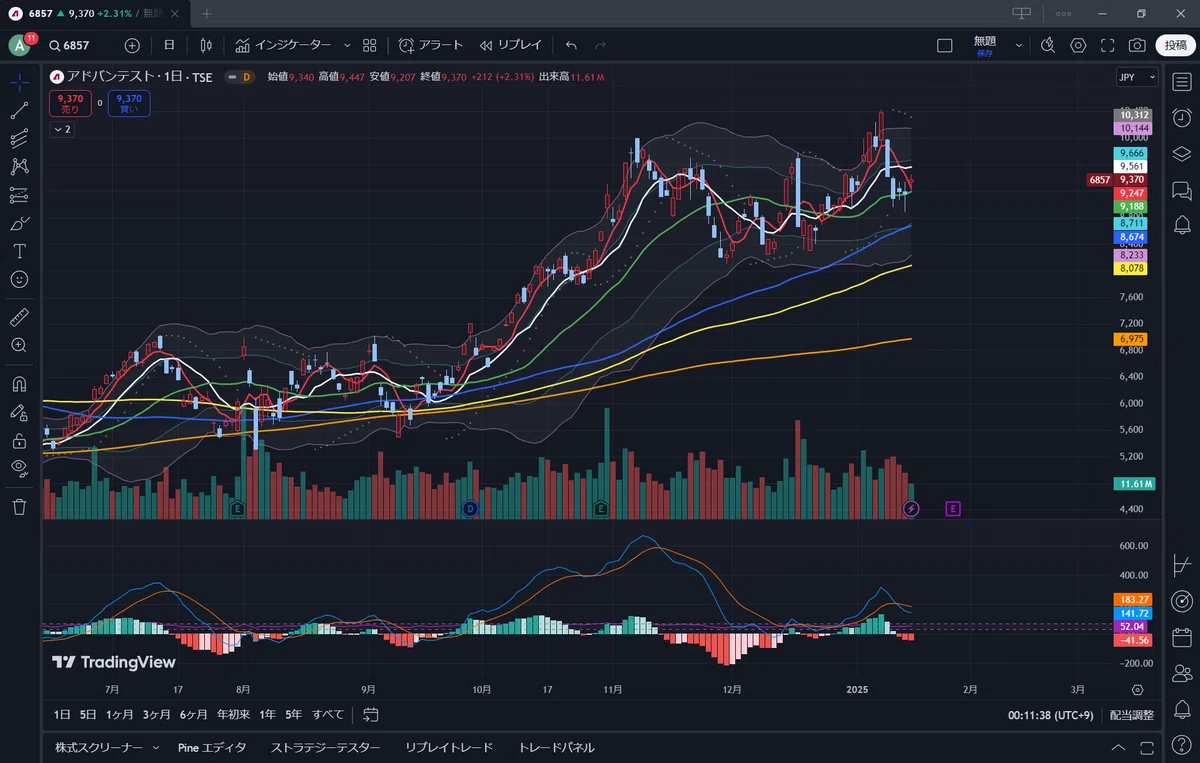Open the object tree layers panel
This screenshot has height=763, width=1200.
[1181, 153]
